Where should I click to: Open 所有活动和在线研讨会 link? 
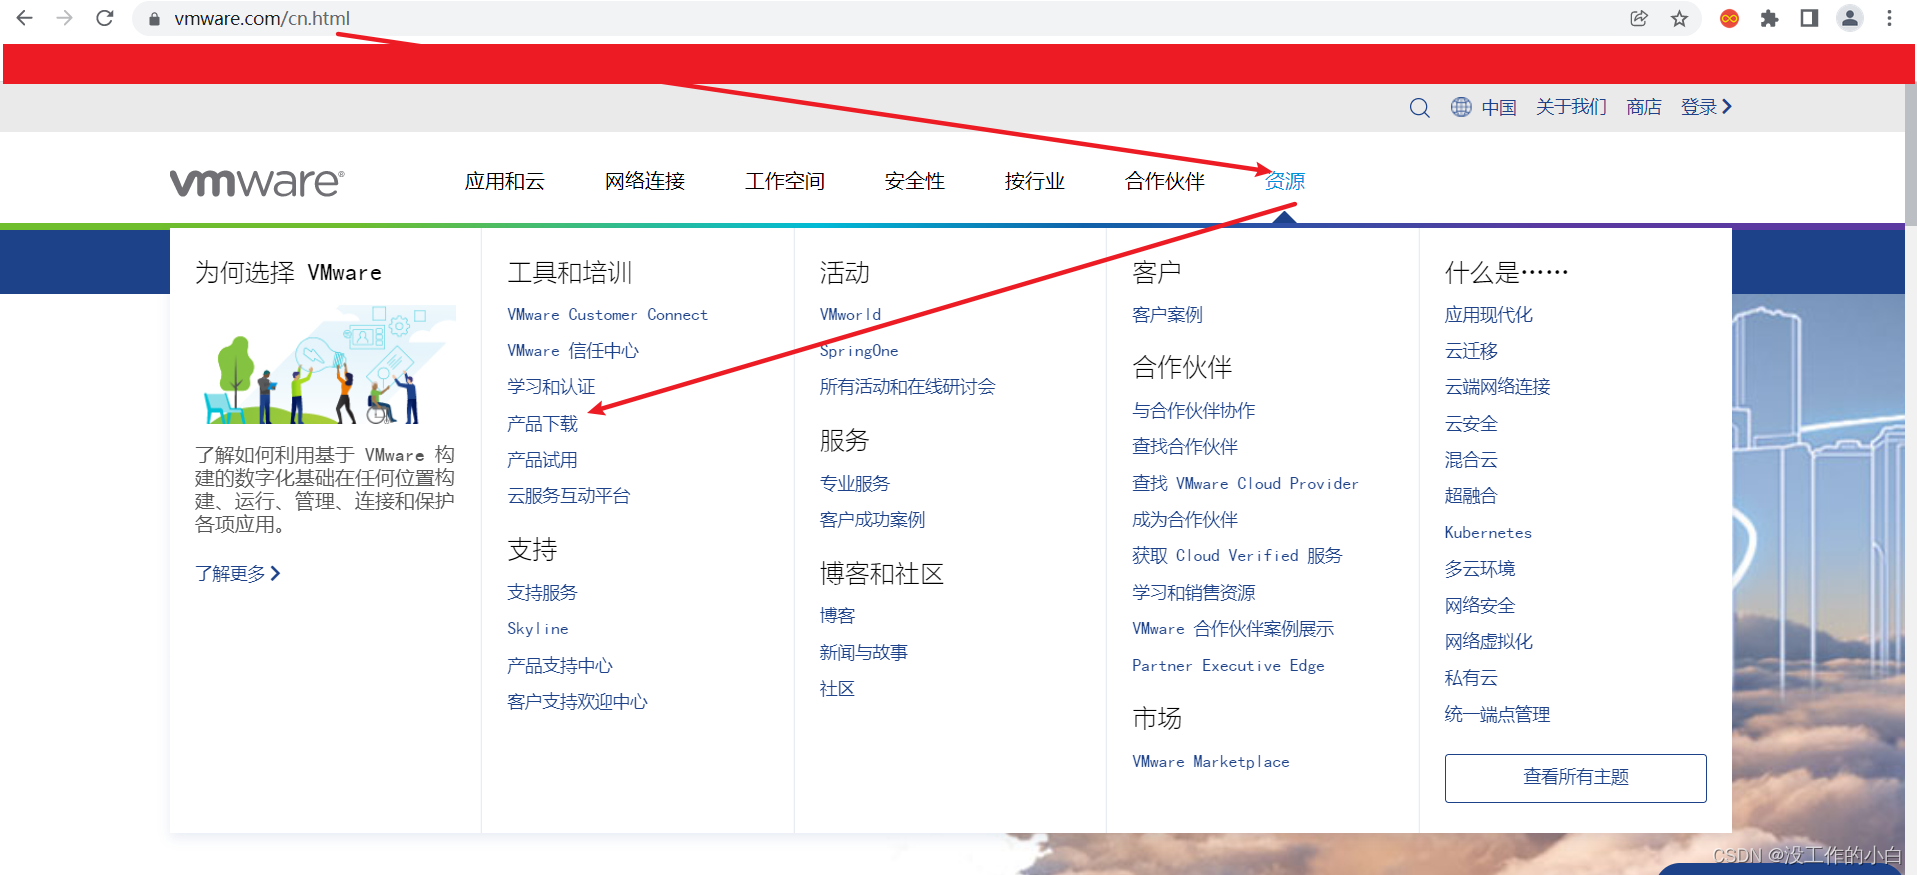(x=908, y=387)
